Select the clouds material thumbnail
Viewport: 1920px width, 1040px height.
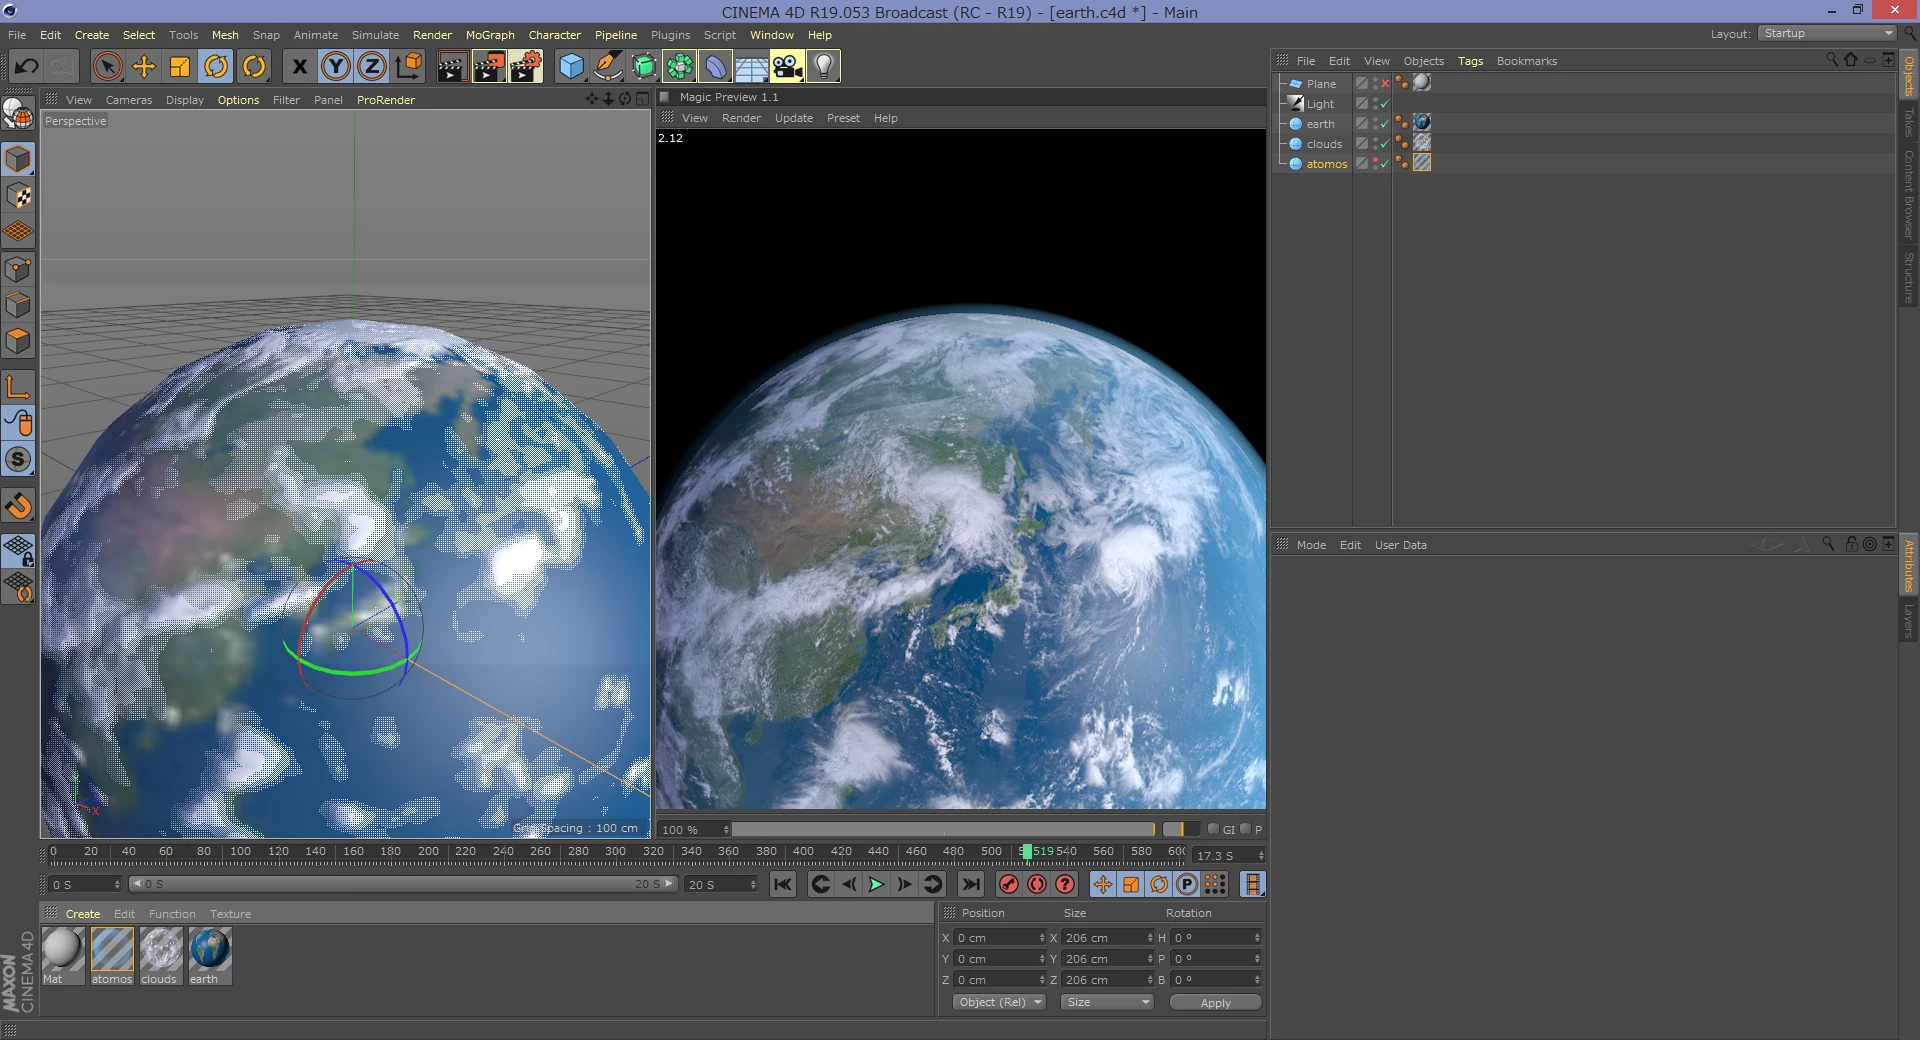coord(160,955)
